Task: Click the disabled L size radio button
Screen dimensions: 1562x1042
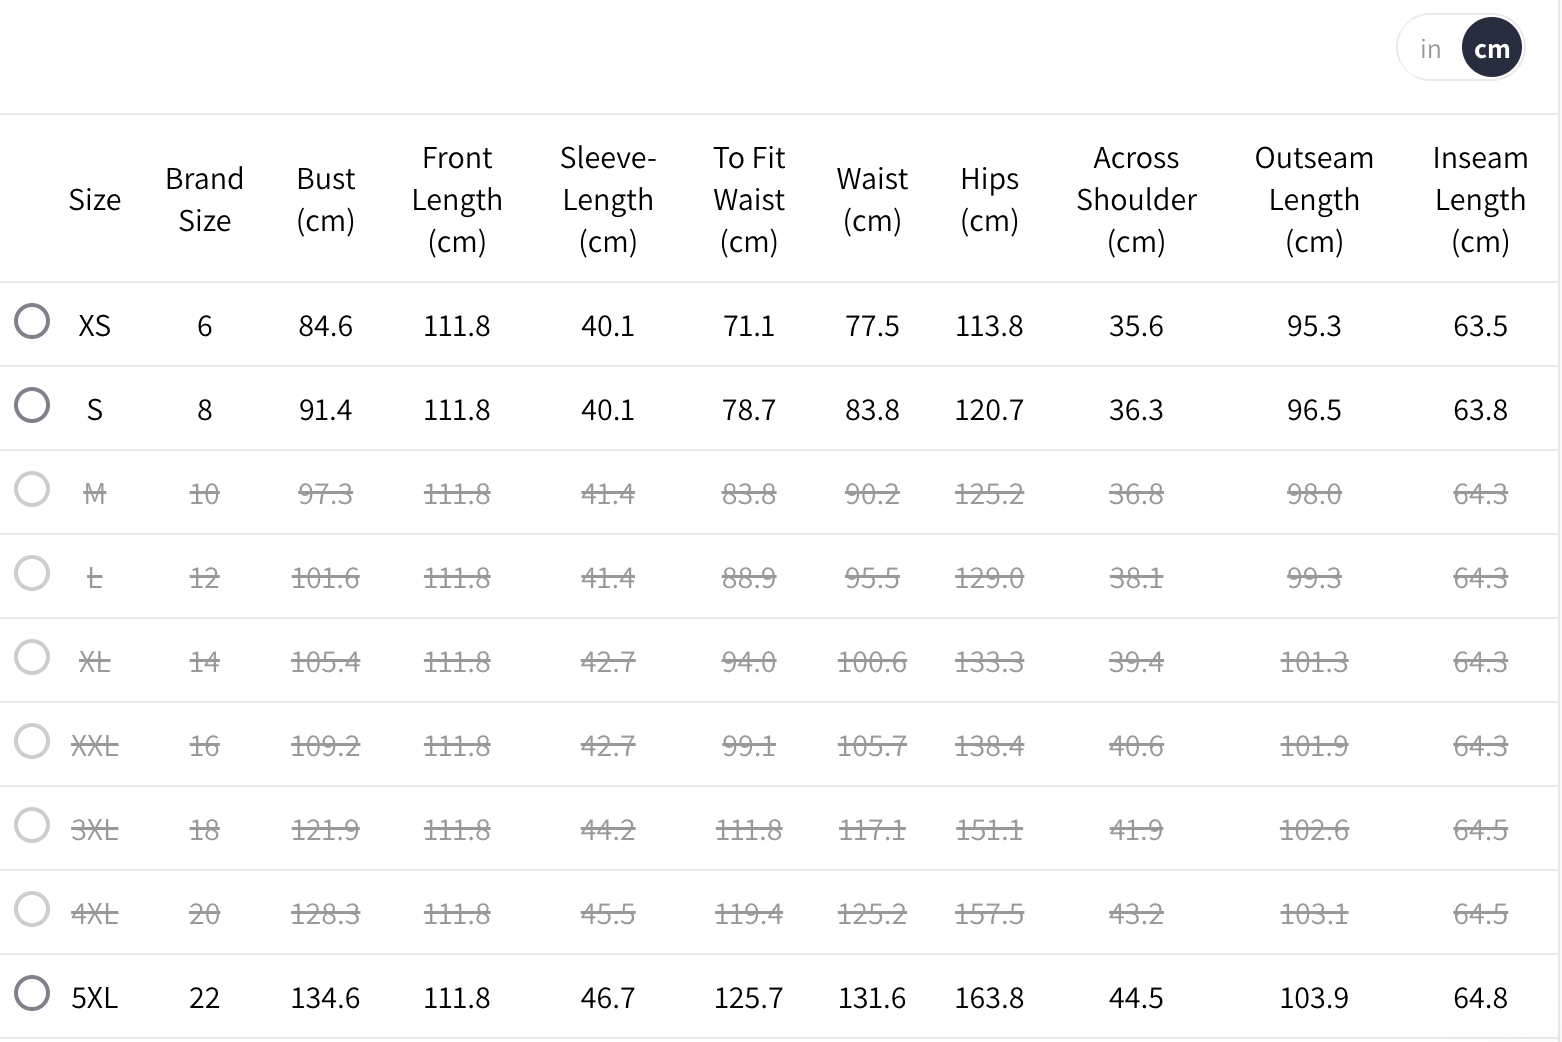Action: click(x=32, y=574)
